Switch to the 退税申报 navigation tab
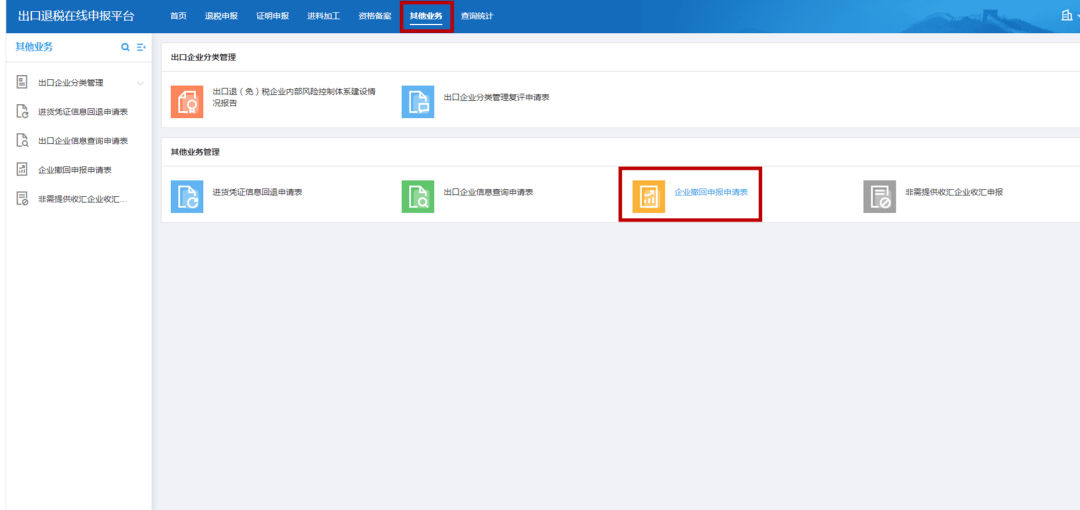The height and width of the screenshot is (510, 1080). 221,16
